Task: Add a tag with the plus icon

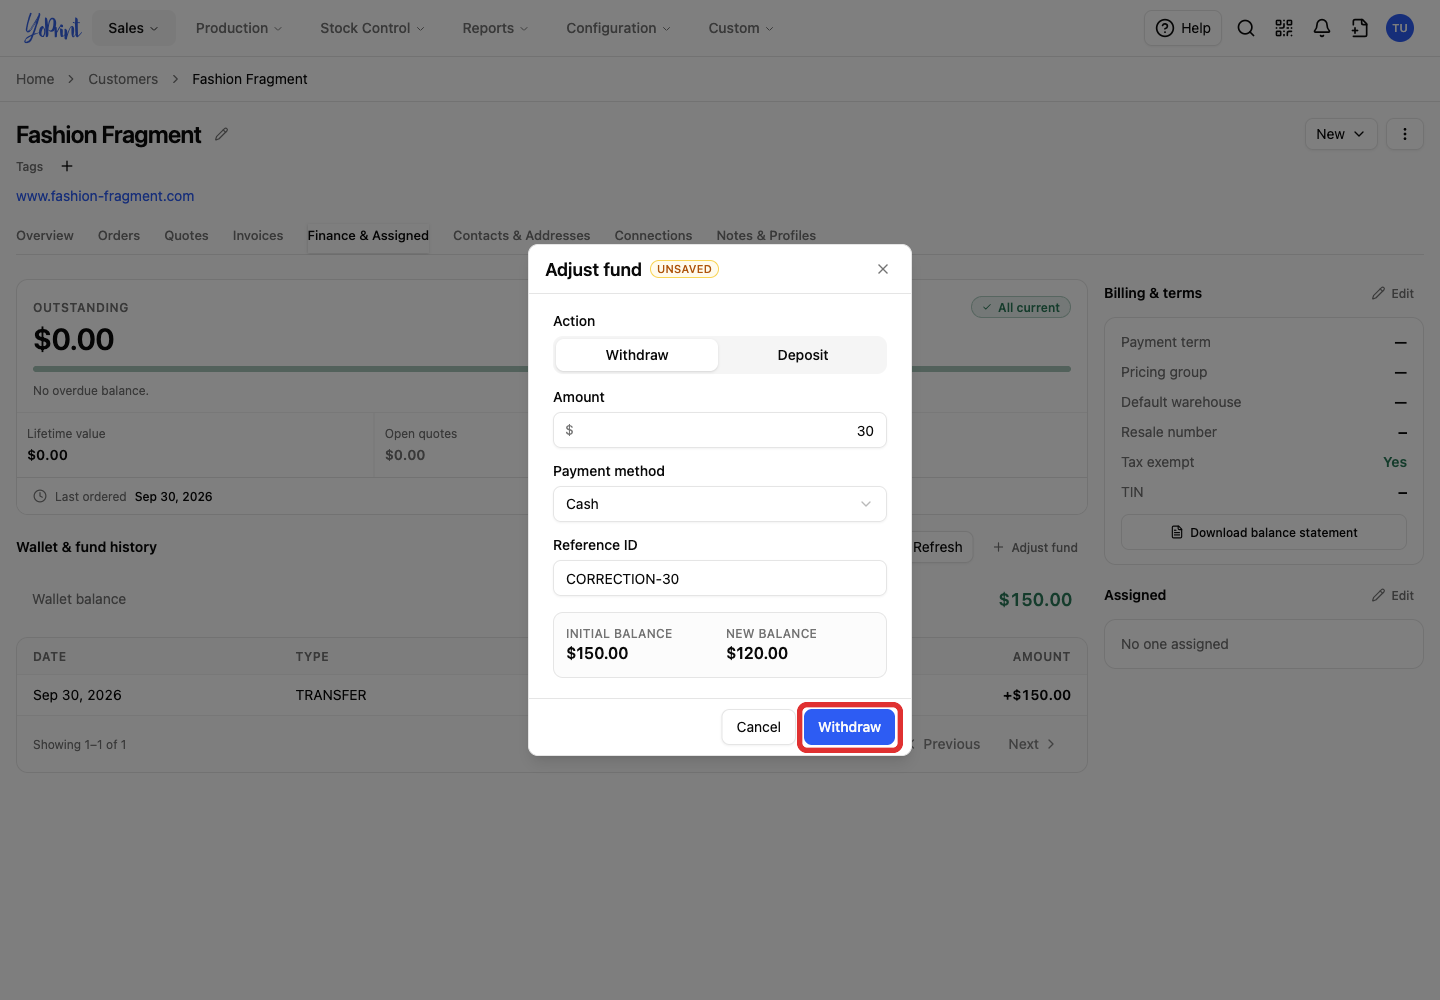Action: point(67,166)
